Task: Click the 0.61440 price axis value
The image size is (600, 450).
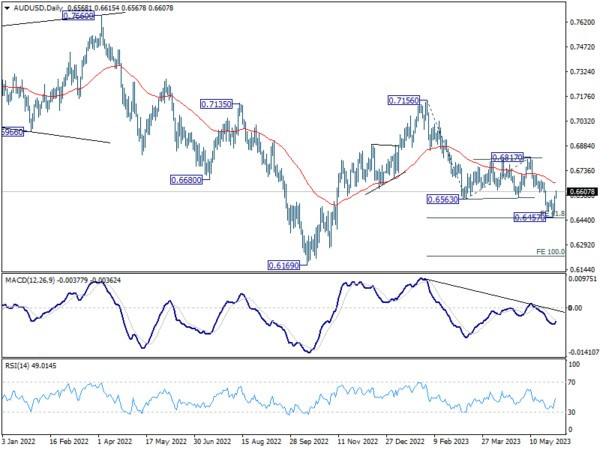Action: (583, 270)
